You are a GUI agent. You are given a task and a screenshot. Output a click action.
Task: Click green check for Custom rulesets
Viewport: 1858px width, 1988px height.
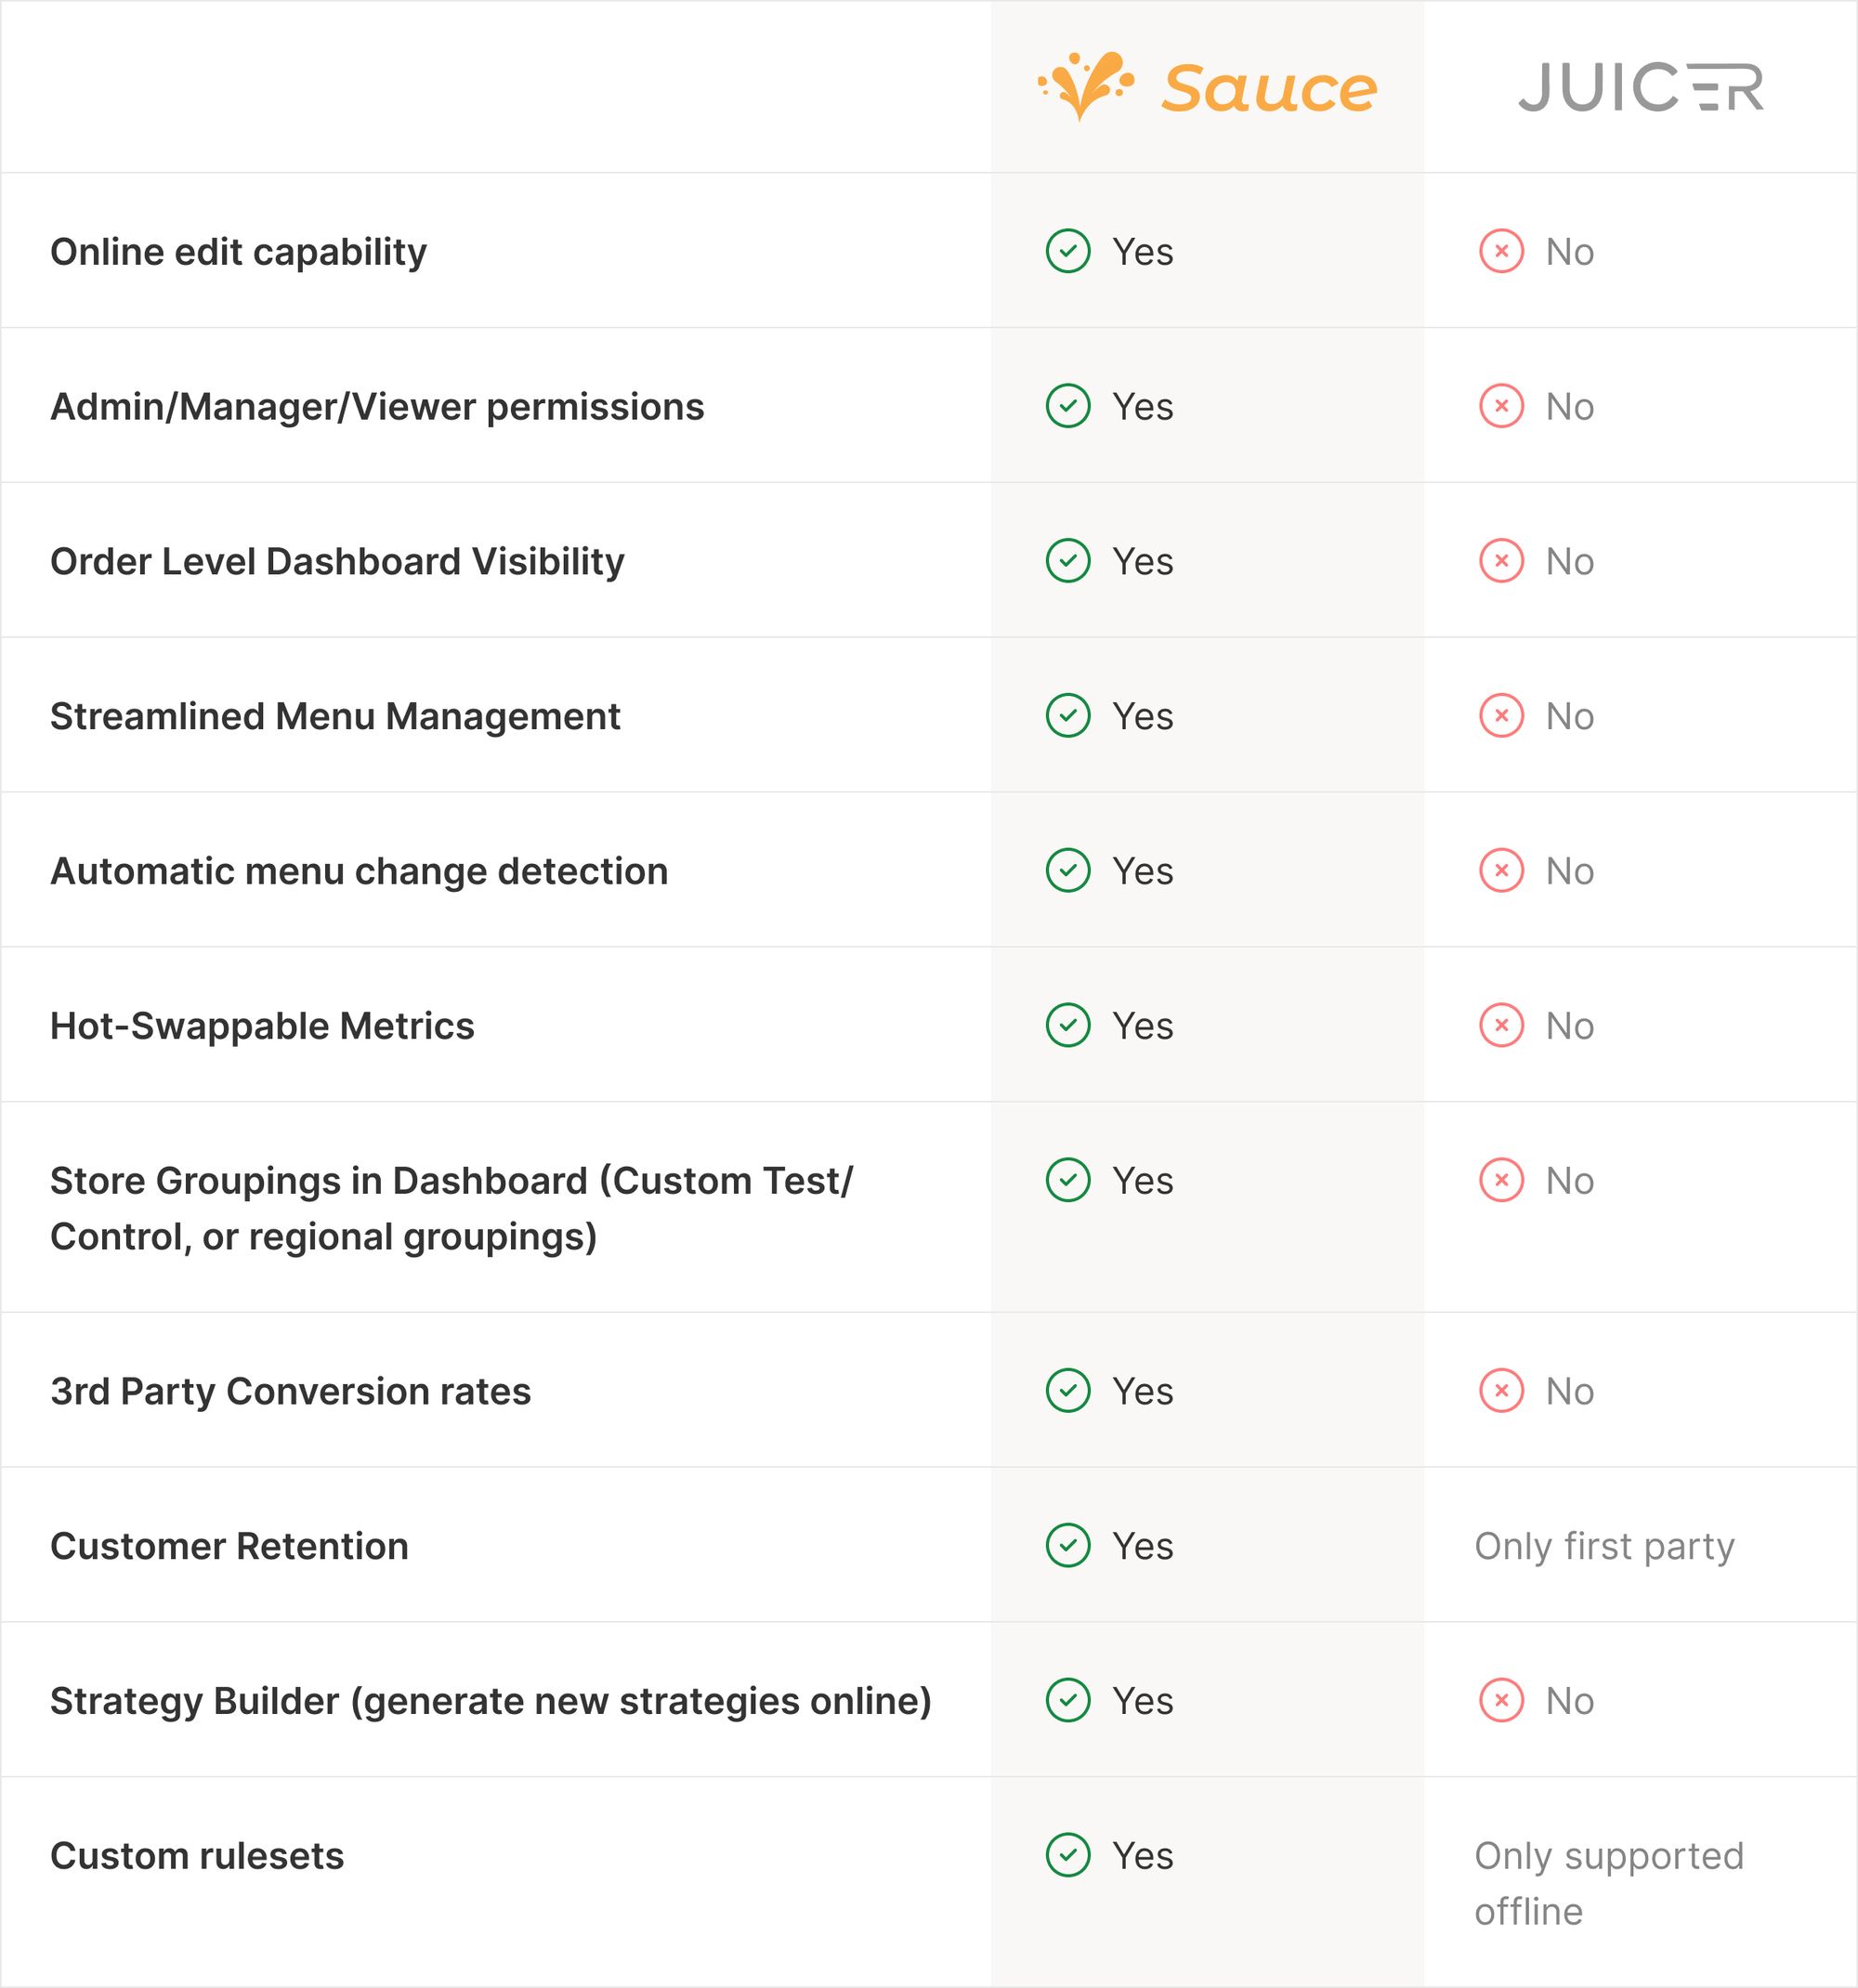tap(1068, 1855)
